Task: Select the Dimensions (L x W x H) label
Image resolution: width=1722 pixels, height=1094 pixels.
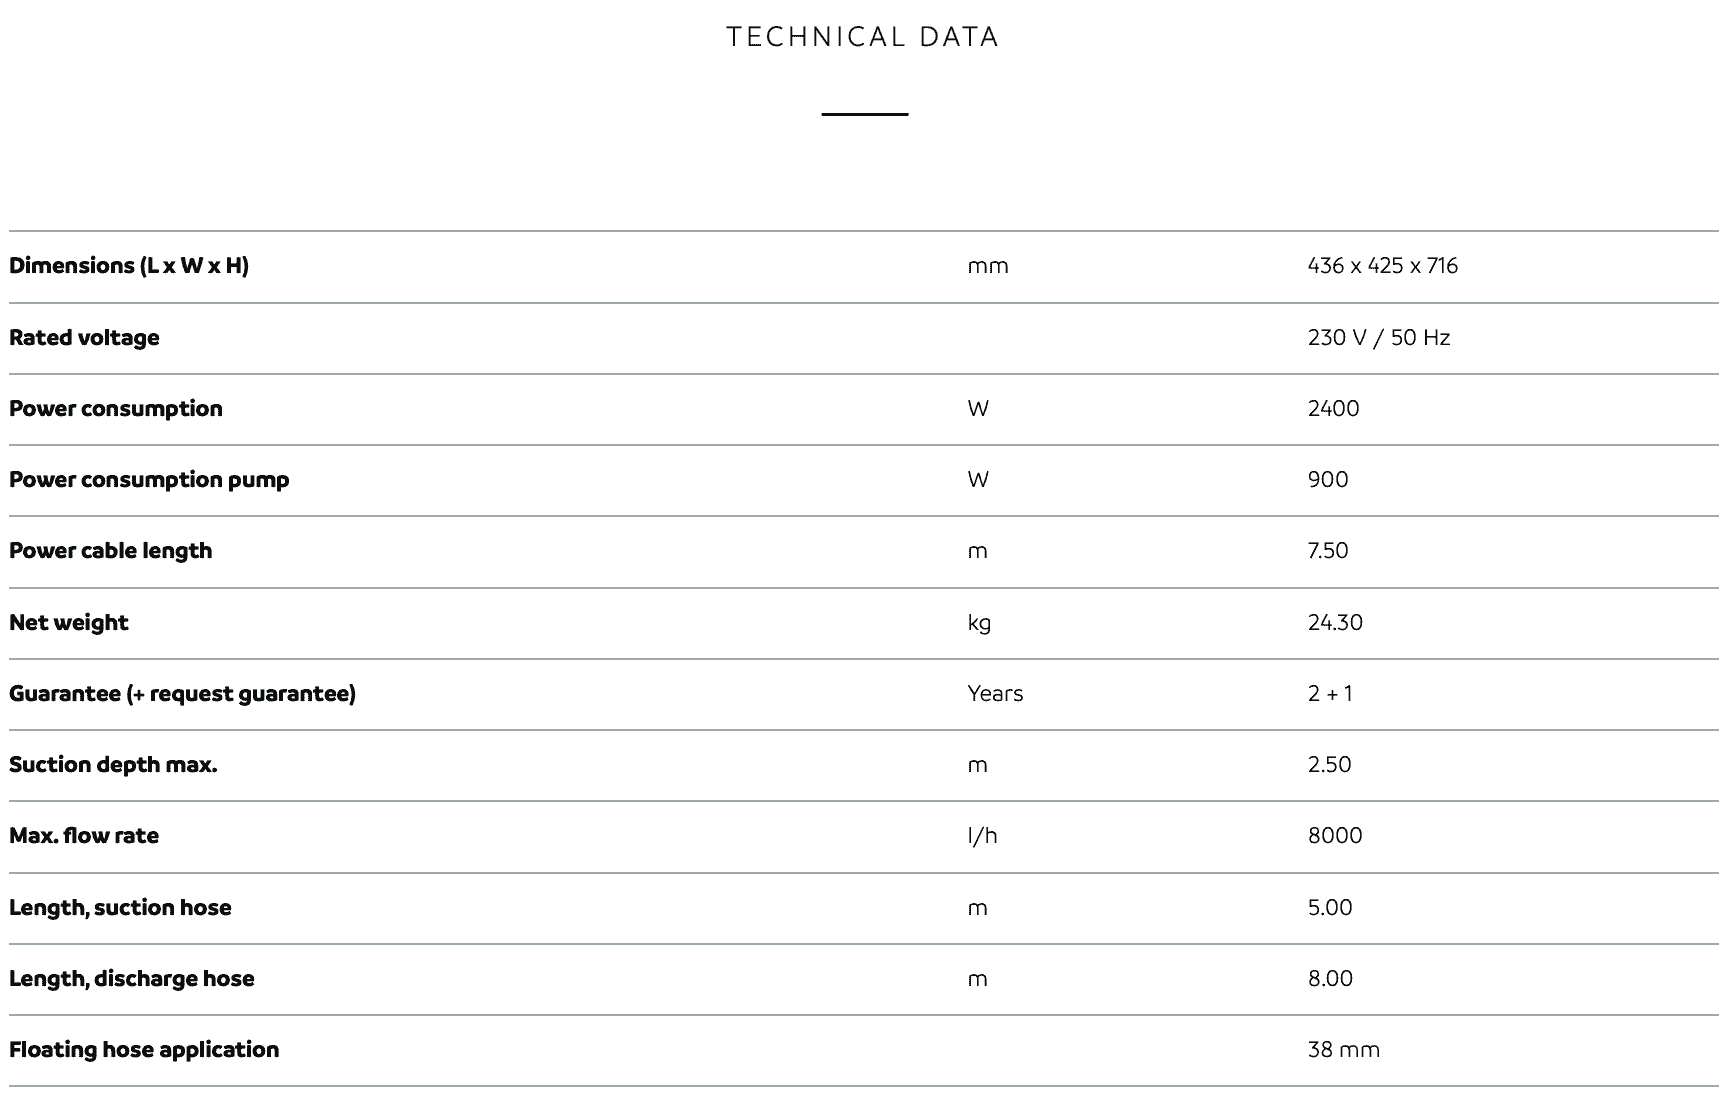Action: [129, 266]
